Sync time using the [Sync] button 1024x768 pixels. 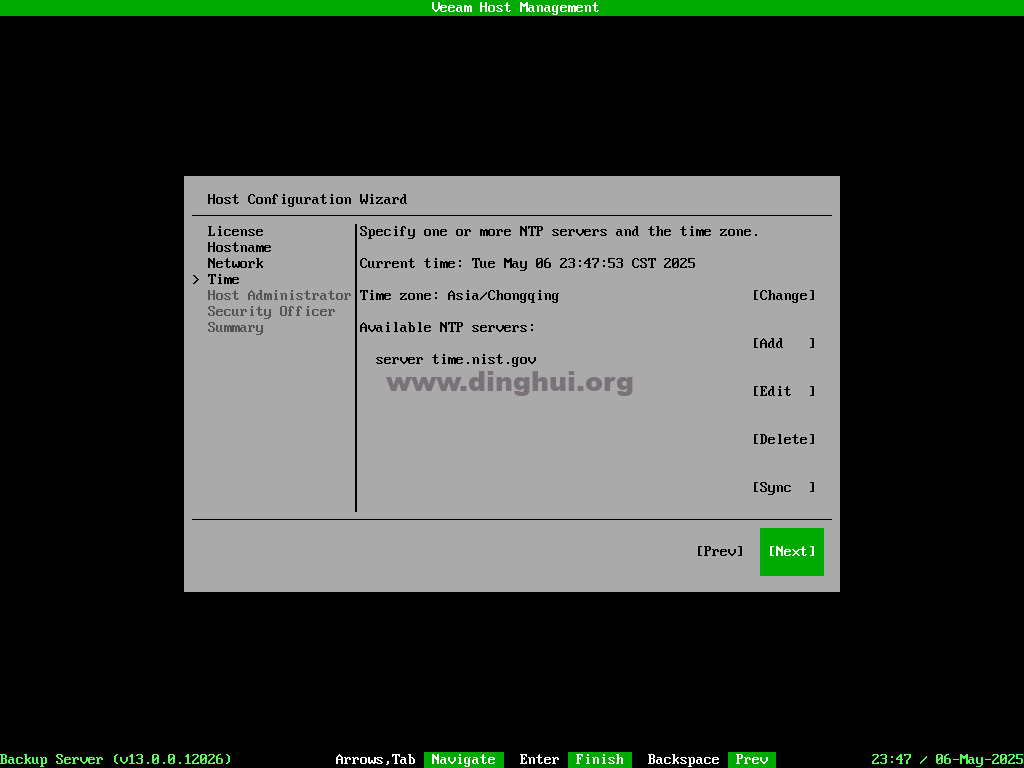click(784, 487)
